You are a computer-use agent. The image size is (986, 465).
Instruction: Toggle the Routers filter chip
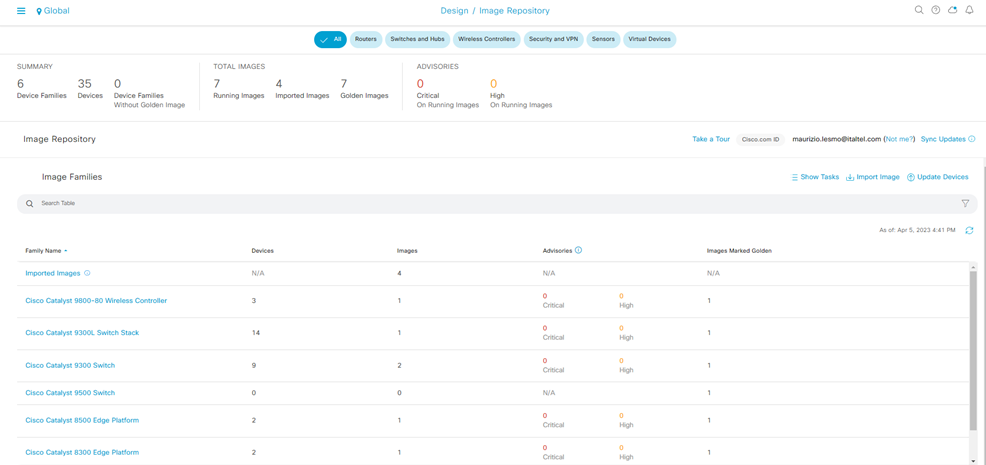[x=366, y=39]
